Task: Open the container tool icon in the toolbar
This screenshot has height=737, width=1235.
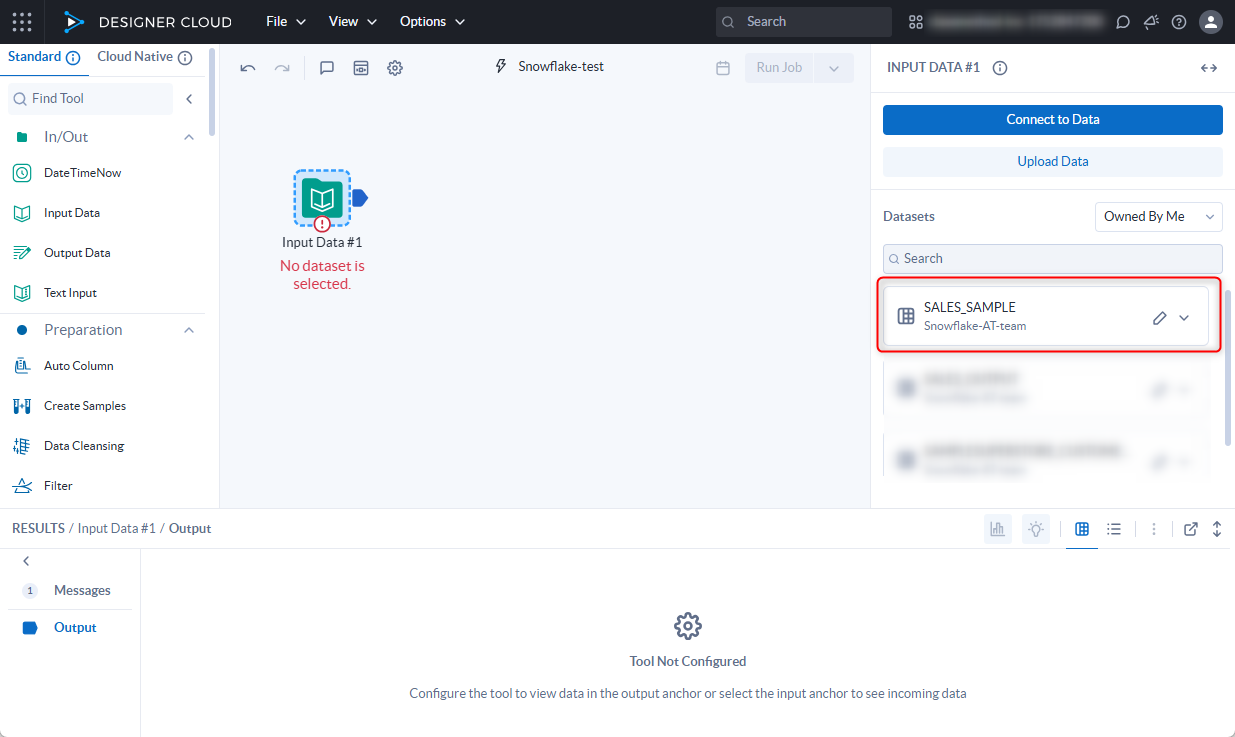Action: coord(361,68)
